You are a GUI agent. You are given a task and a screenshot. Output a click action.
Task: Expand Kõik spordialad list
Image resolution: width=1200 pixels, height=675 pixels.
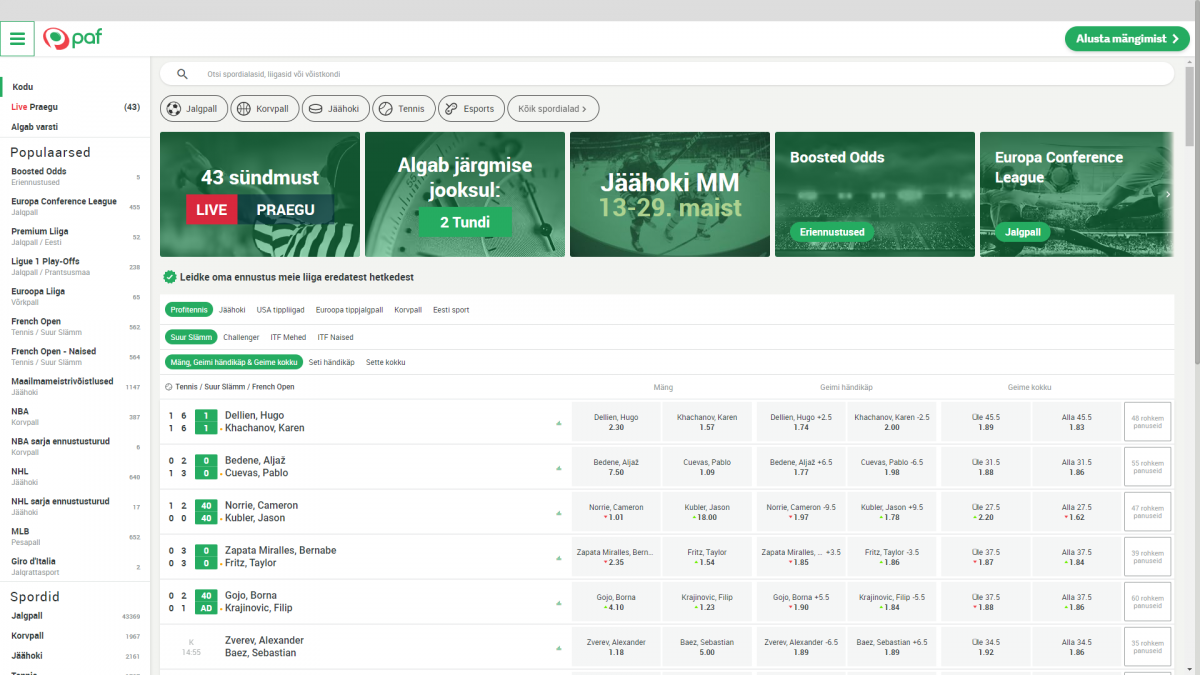click(x=552, y=109)
